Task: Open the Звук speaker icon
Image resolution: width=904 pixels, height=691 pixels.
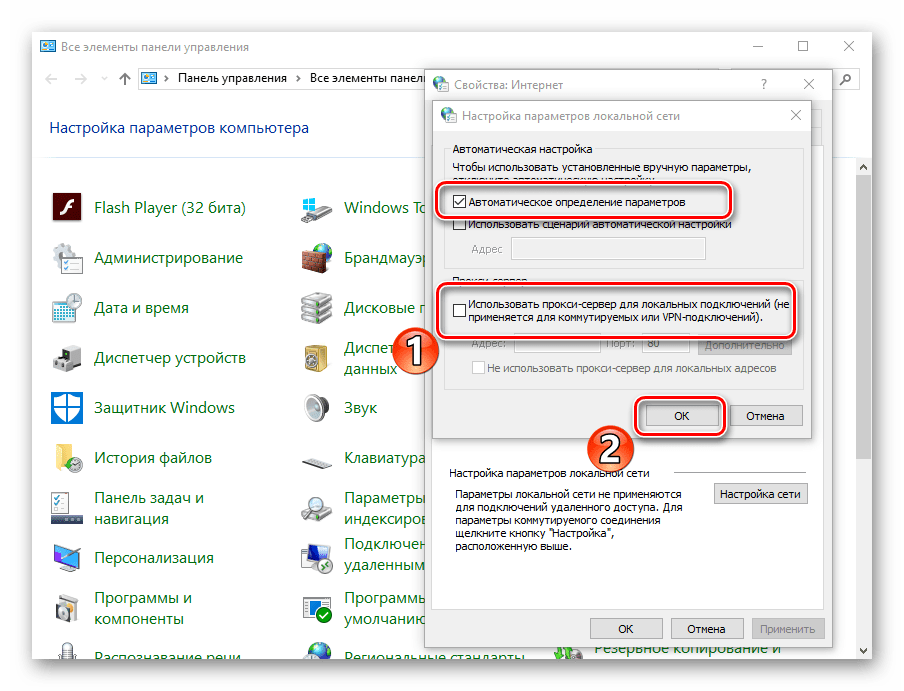Action: [317, 408]
